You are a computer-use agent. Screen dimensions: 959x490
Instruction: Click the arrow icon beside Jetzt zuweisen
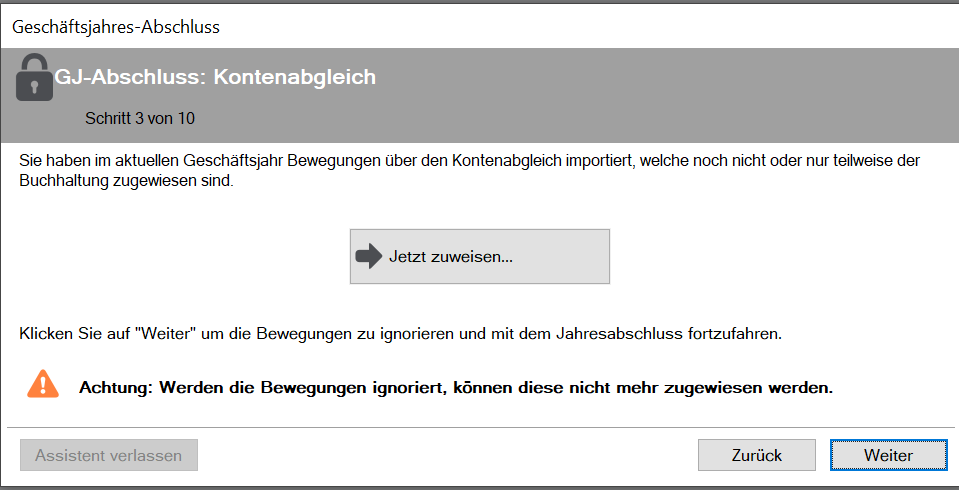(368, 256)
